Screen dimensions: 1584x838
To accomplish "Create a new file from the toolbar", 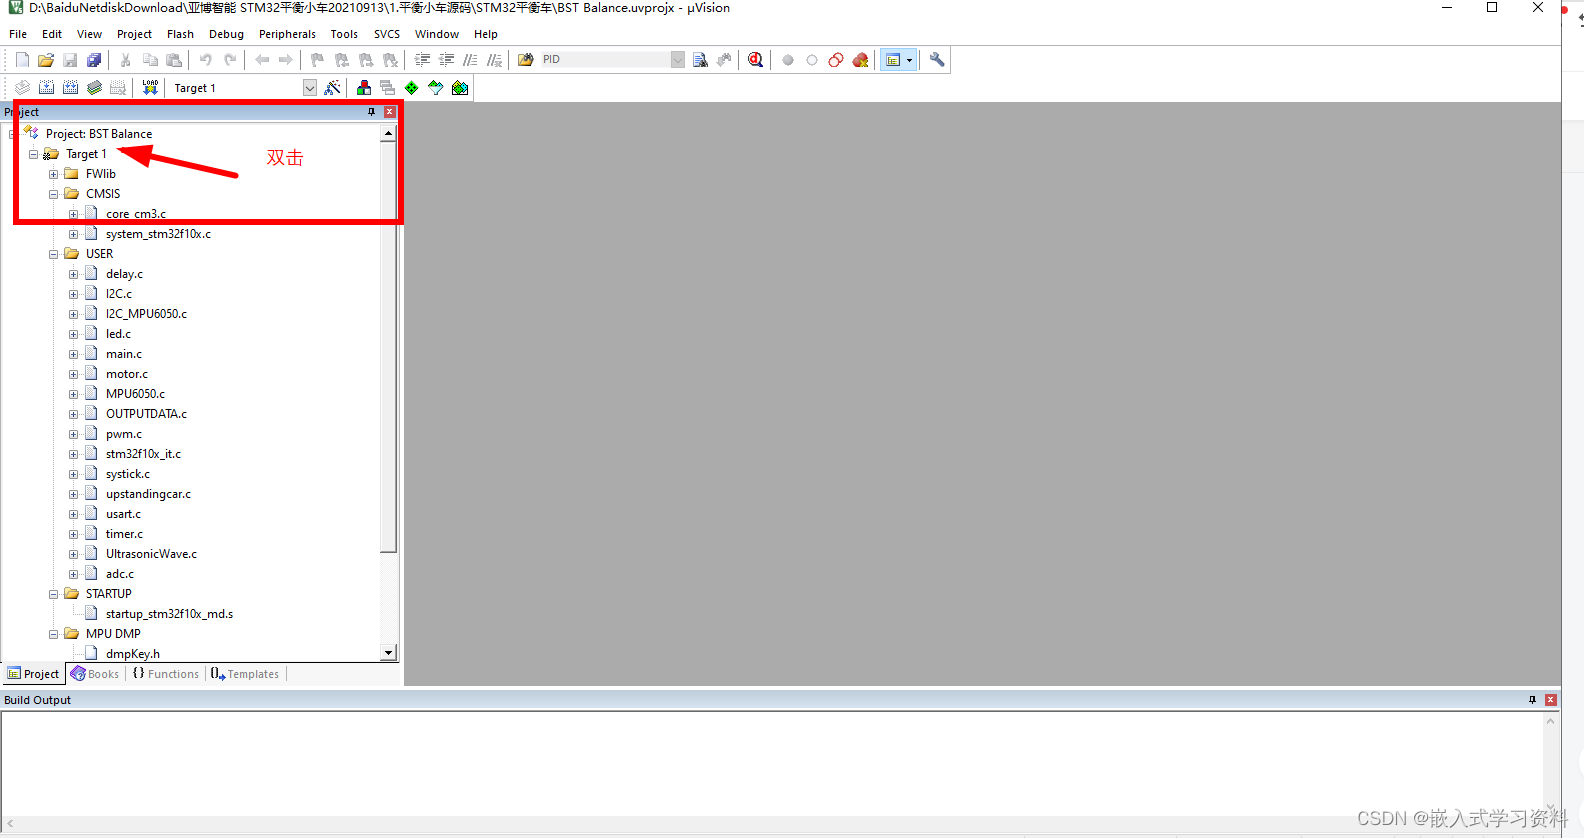I will click(x=22, y=60).
